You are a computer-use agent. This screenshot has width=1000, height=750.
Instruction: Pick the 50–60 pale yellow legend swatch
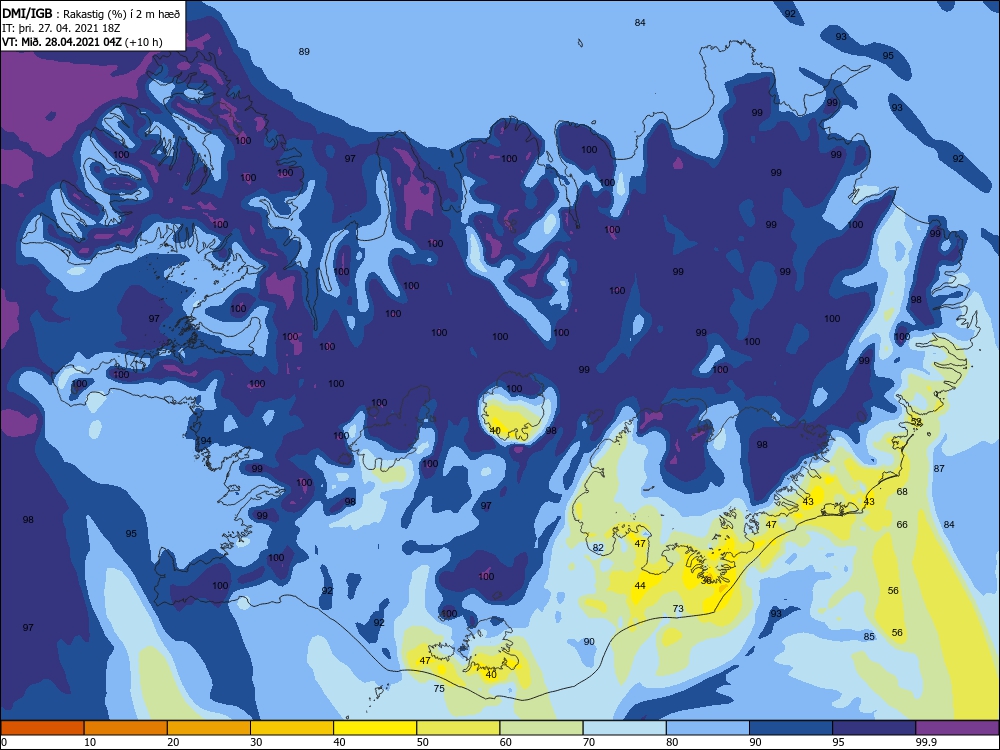458,728
